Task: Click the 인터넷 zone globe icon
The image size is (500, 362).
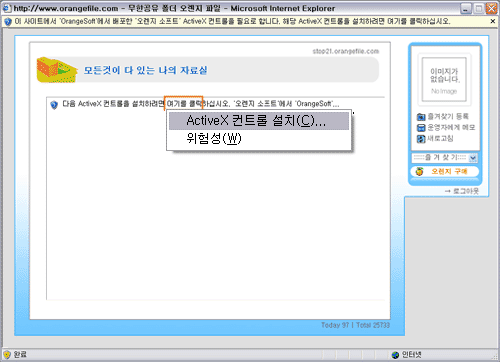Action: pyautogui.click(x=396, y=355)
